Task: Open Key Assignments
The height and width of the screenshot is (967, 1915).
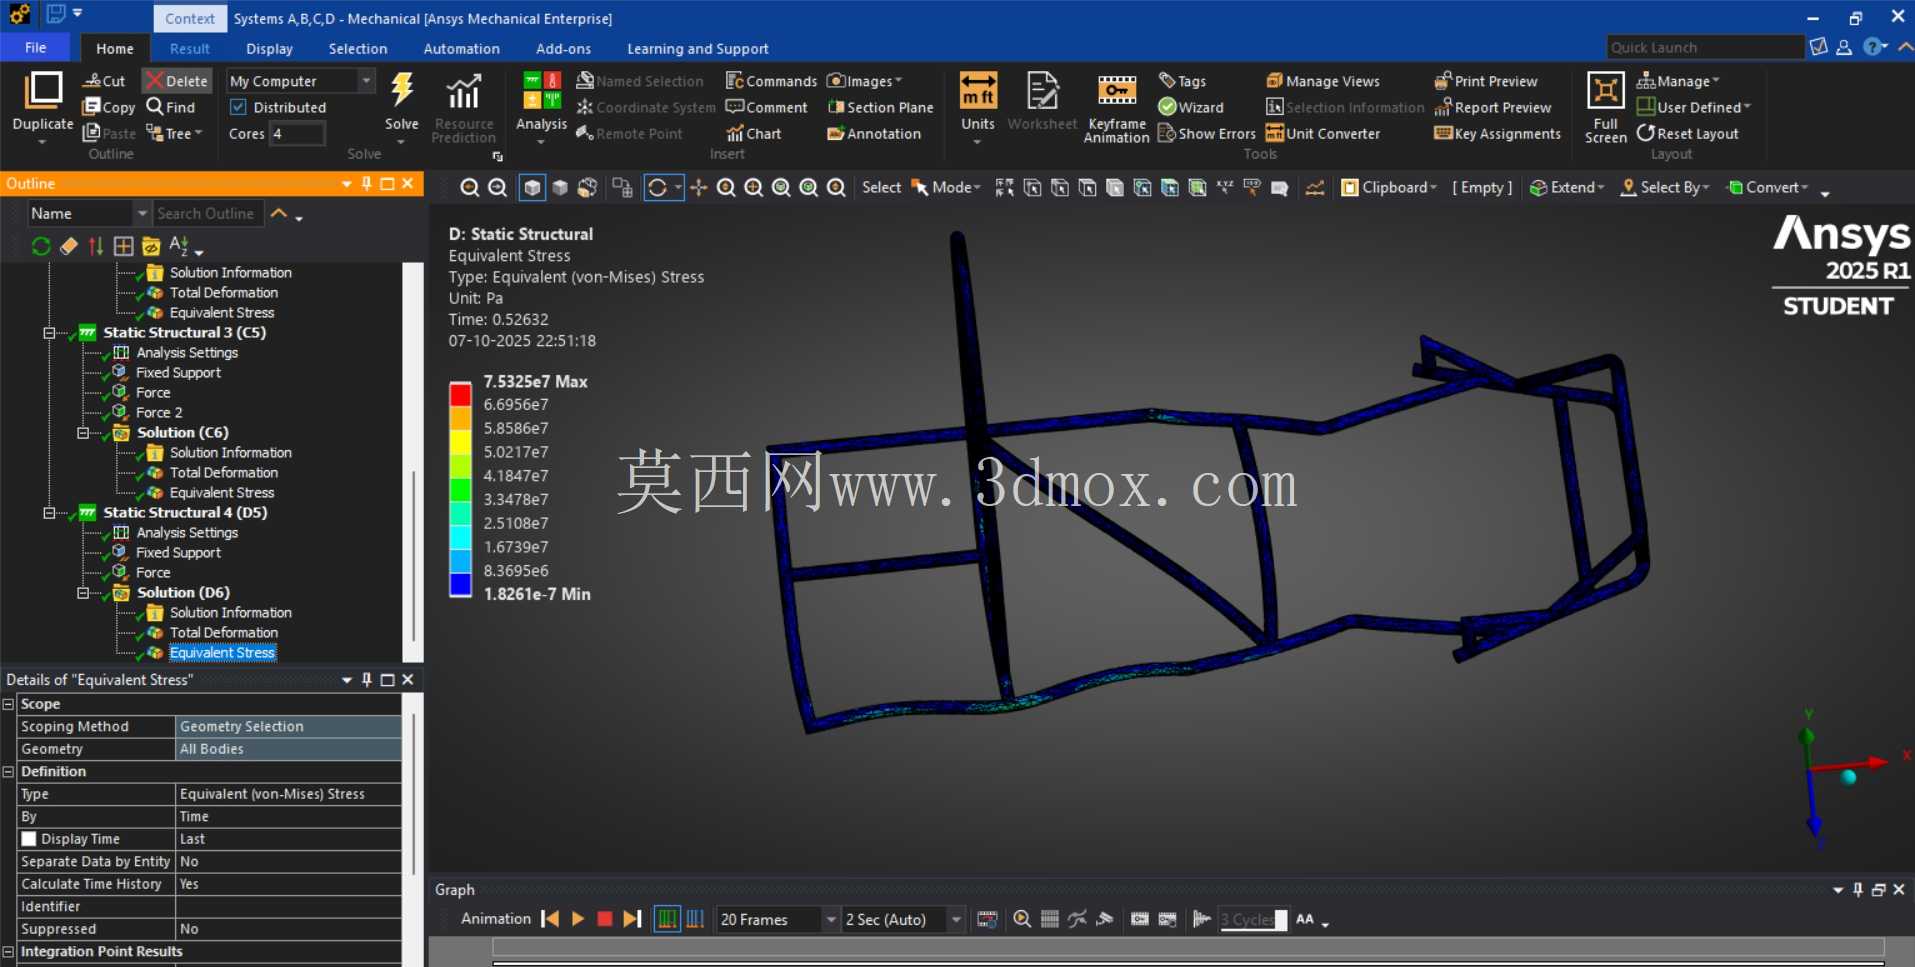Action: pyautogui.click(x=1497, y=133)
